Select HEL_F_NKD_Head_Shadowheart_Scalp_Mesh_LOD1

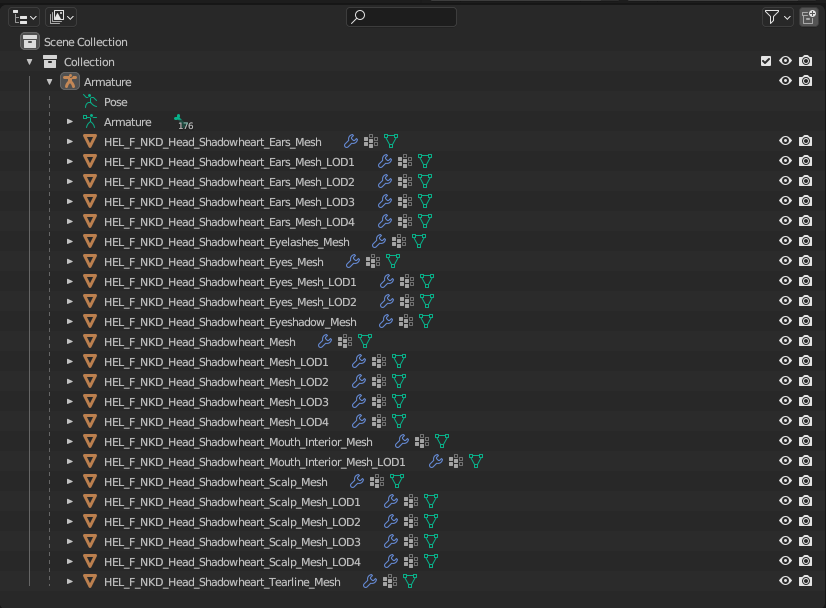click(x=232, y=503)
